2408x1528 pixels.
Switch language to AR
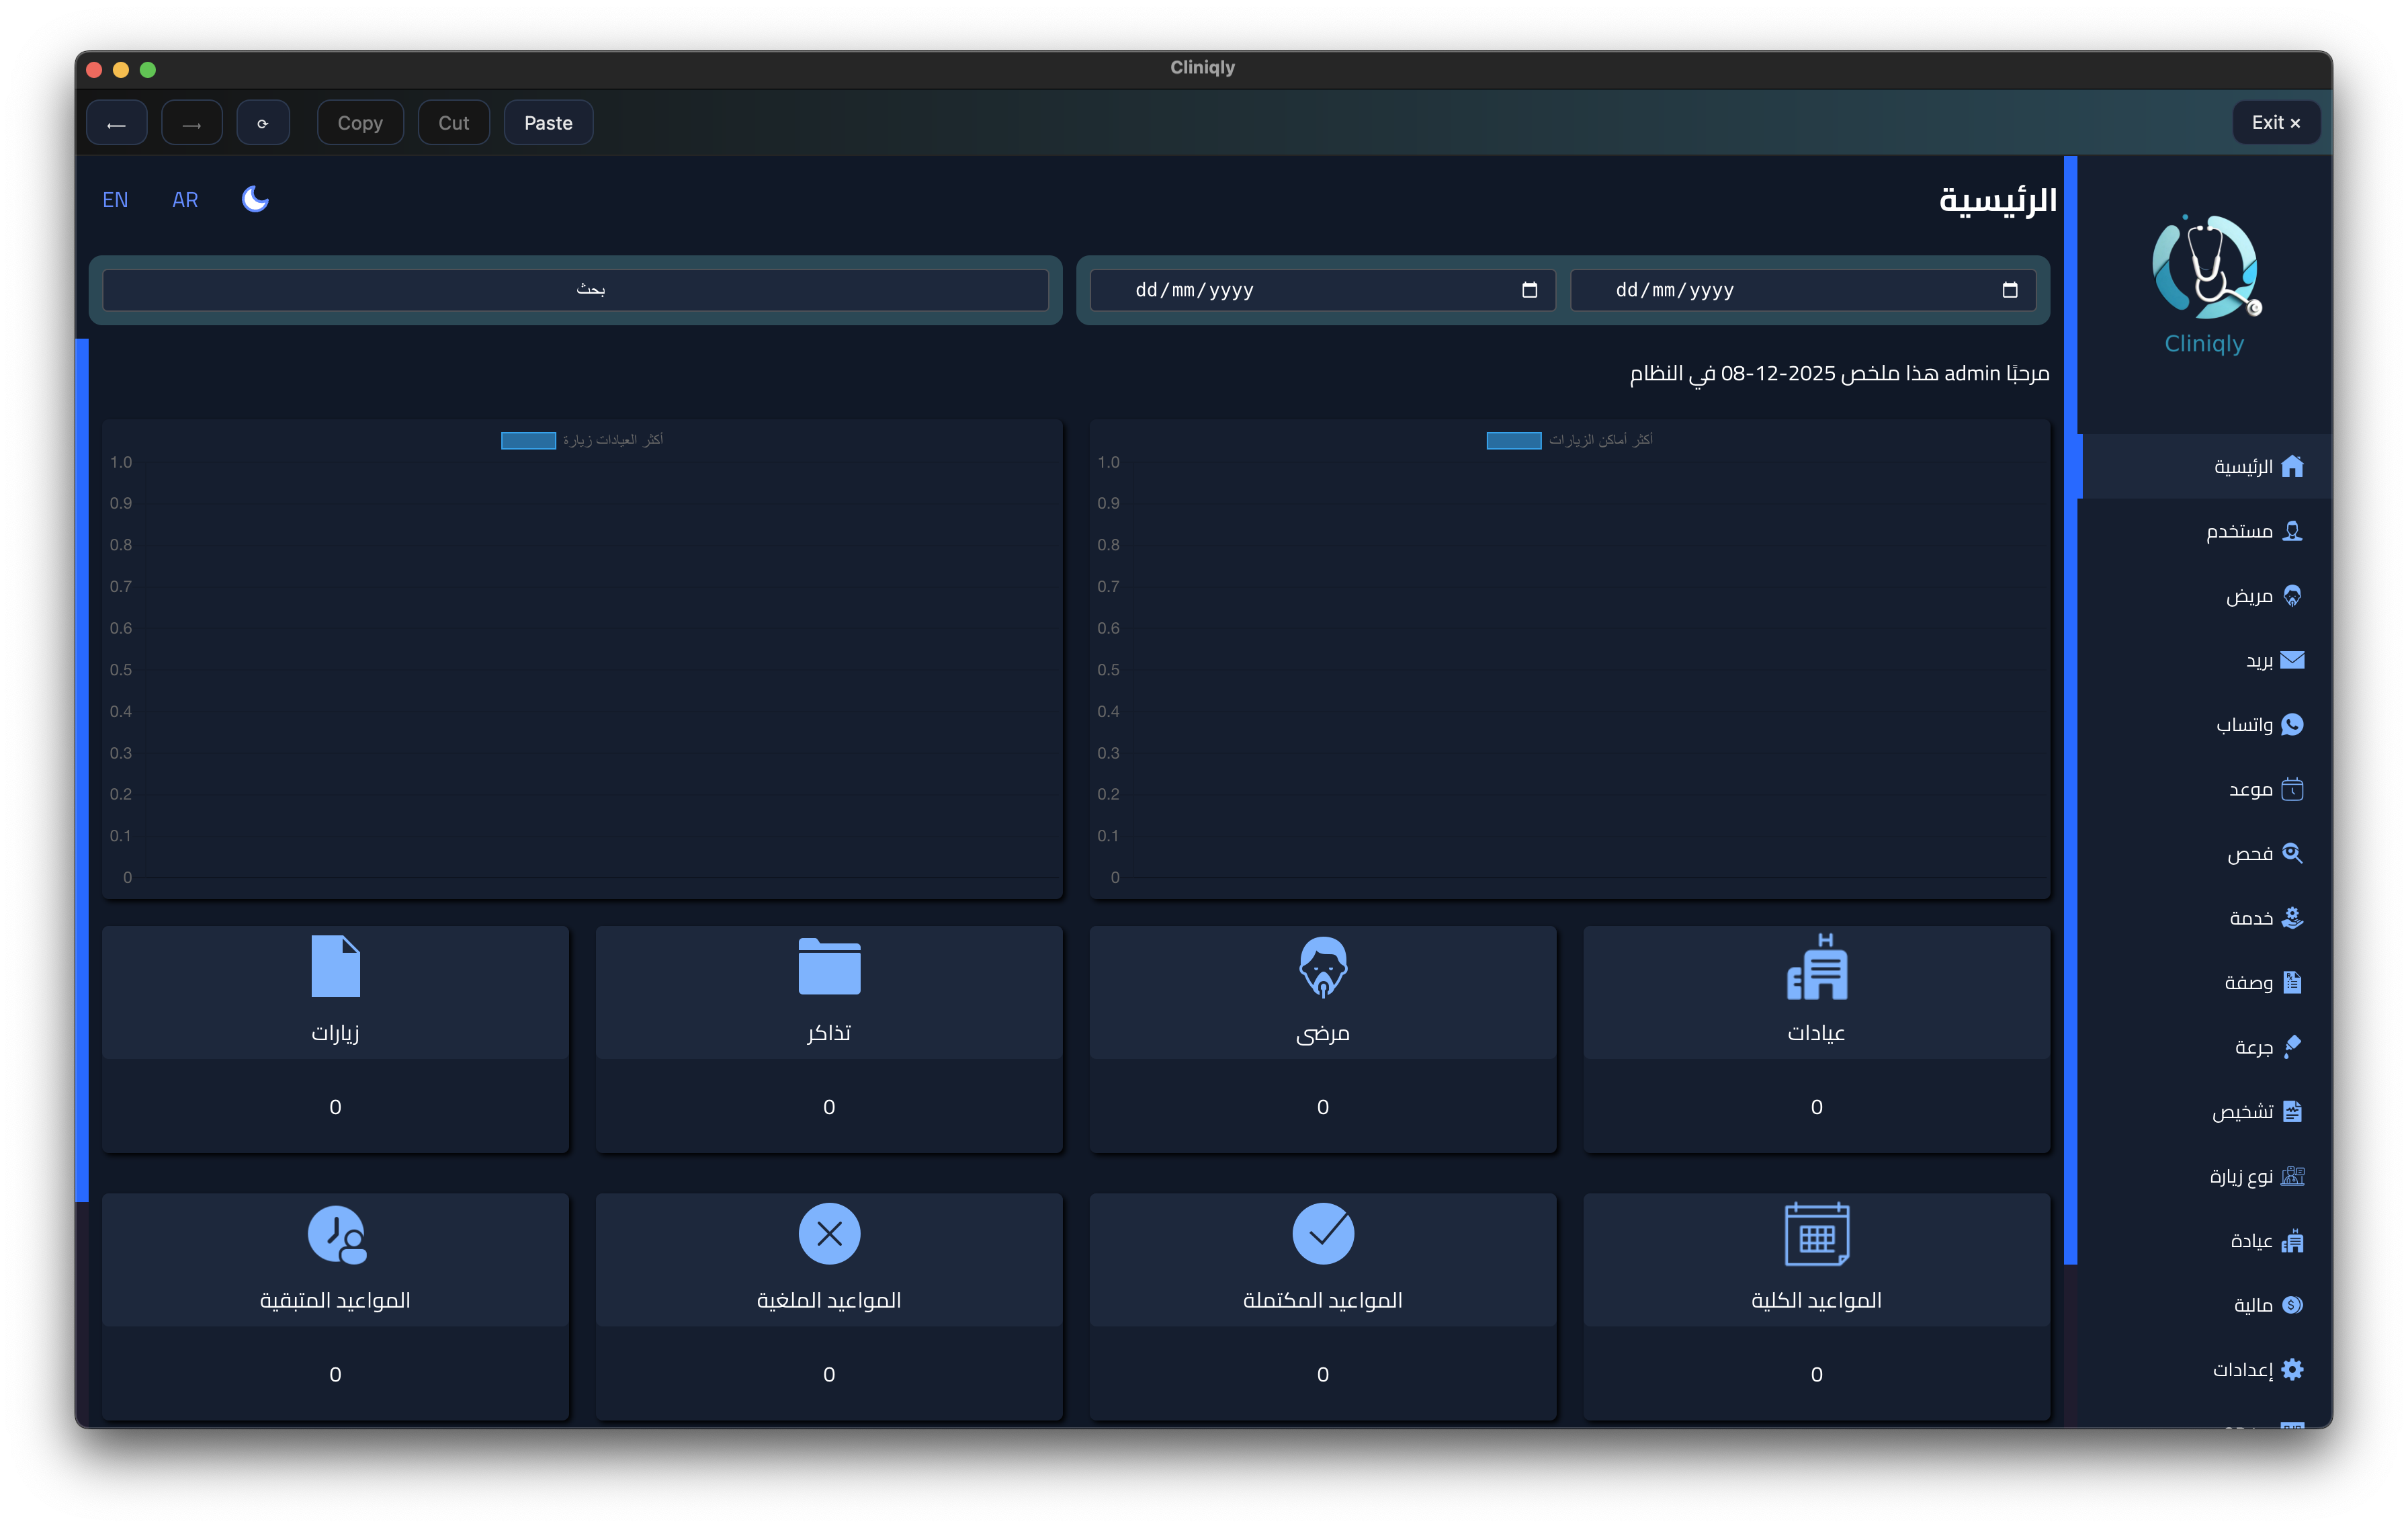185,200
